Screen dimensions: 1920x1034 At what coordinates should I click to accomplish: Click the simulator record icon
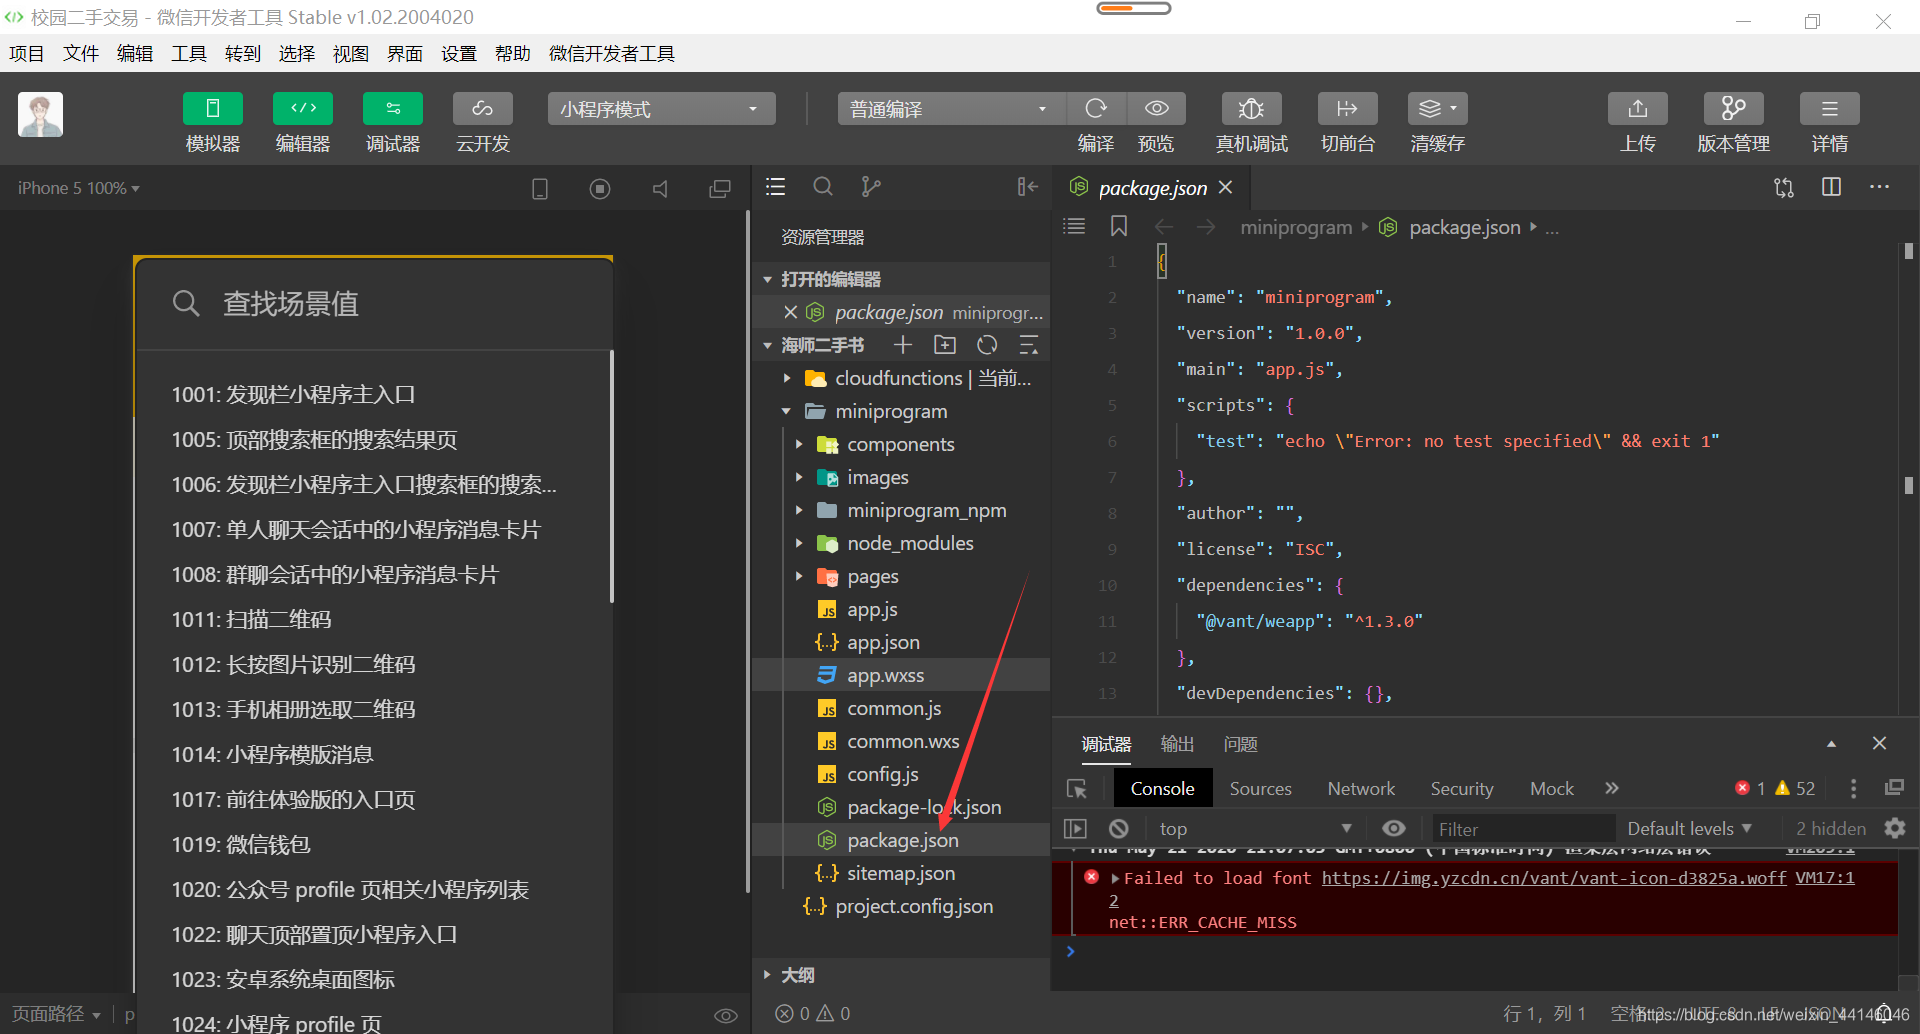tap(600, 188)
